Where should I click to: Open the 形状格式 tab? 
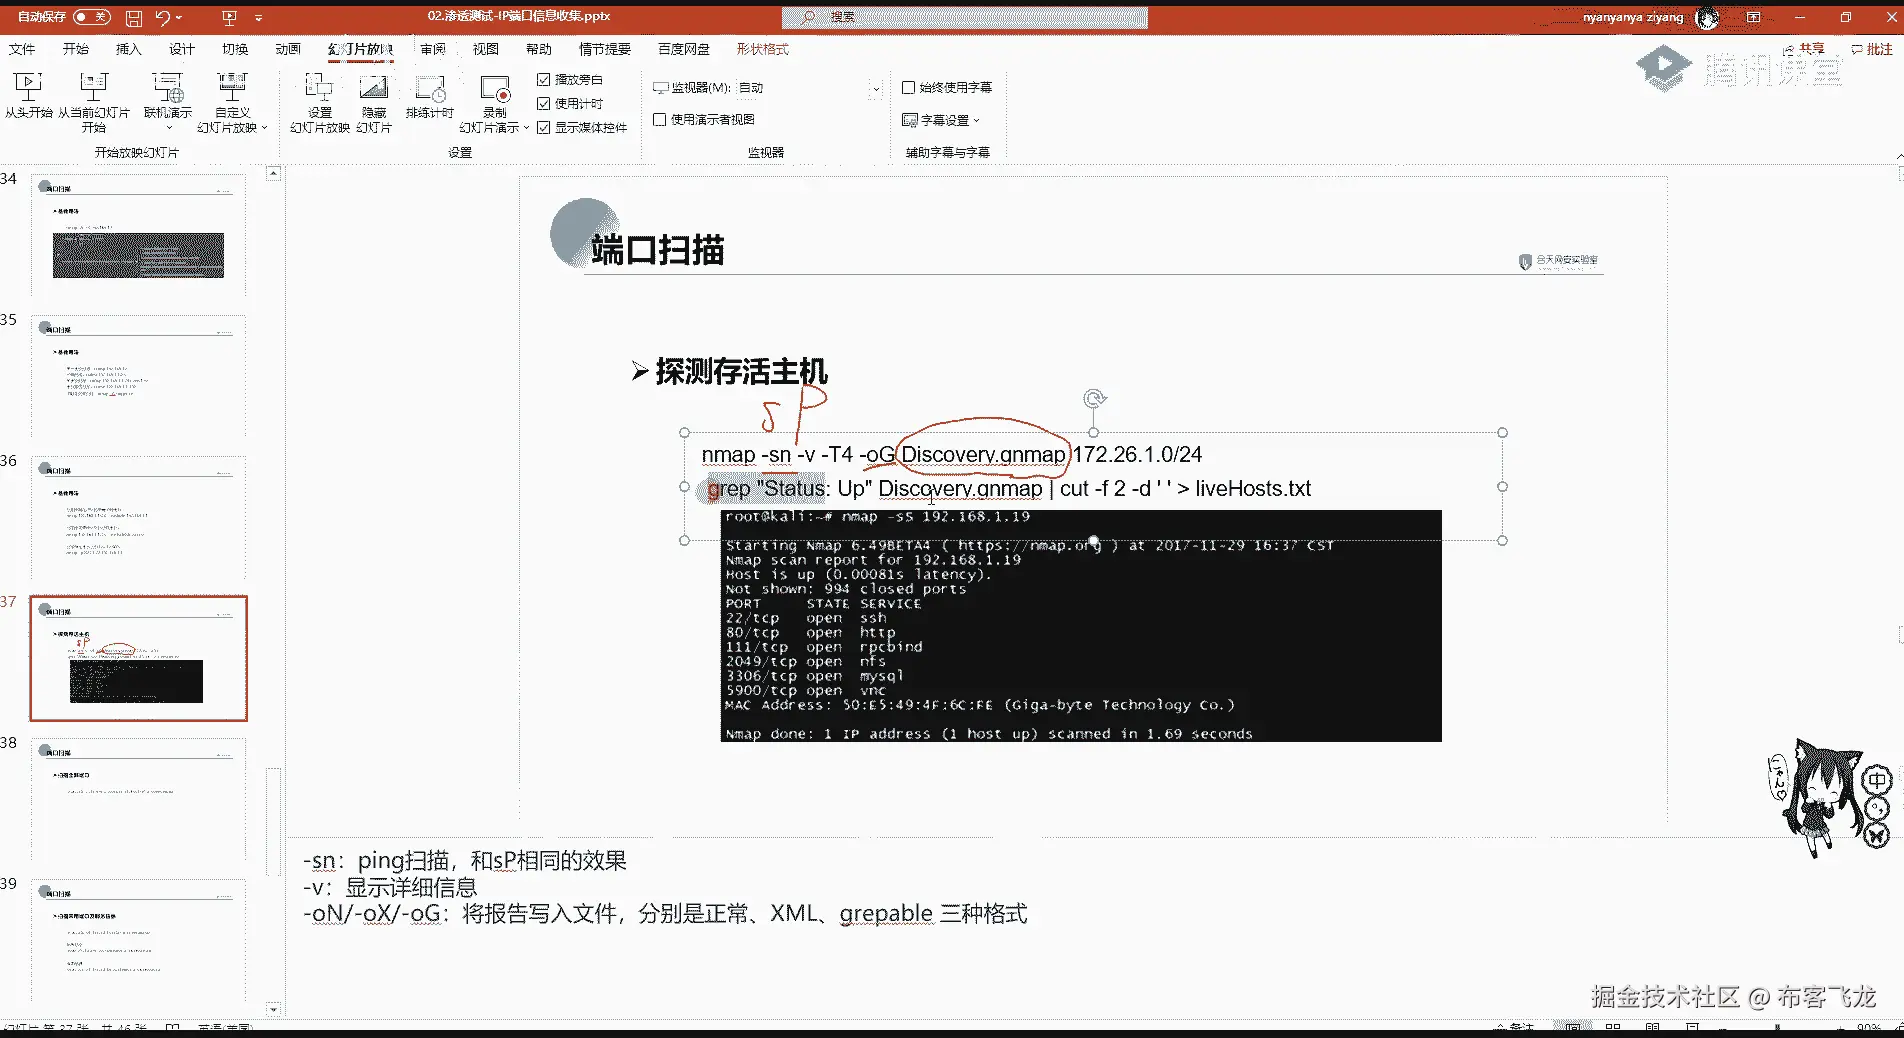(x=763, y=49)
